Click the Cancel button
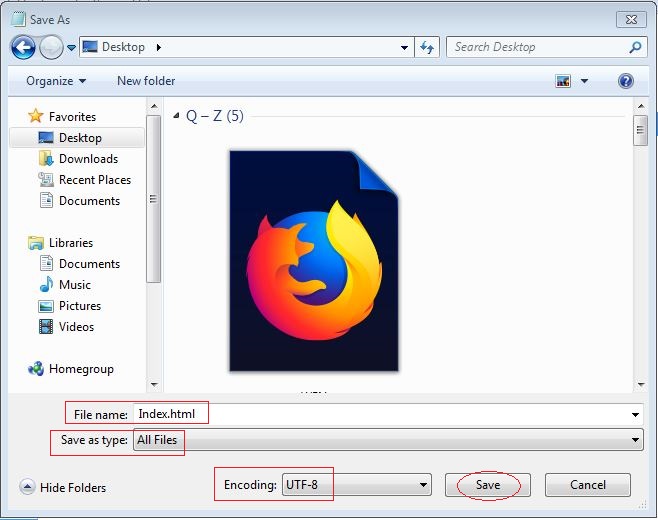 [x=588, y=485]
